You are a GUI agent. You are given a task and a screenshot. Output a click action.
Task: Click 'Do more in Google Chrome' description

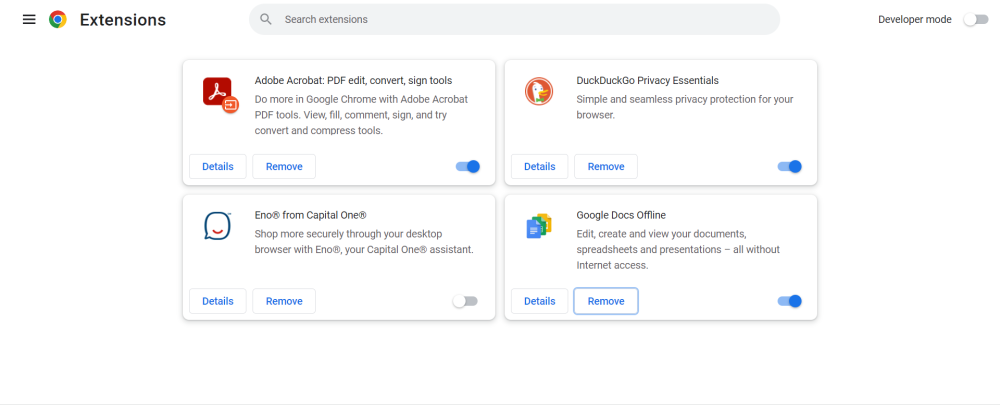361,115
